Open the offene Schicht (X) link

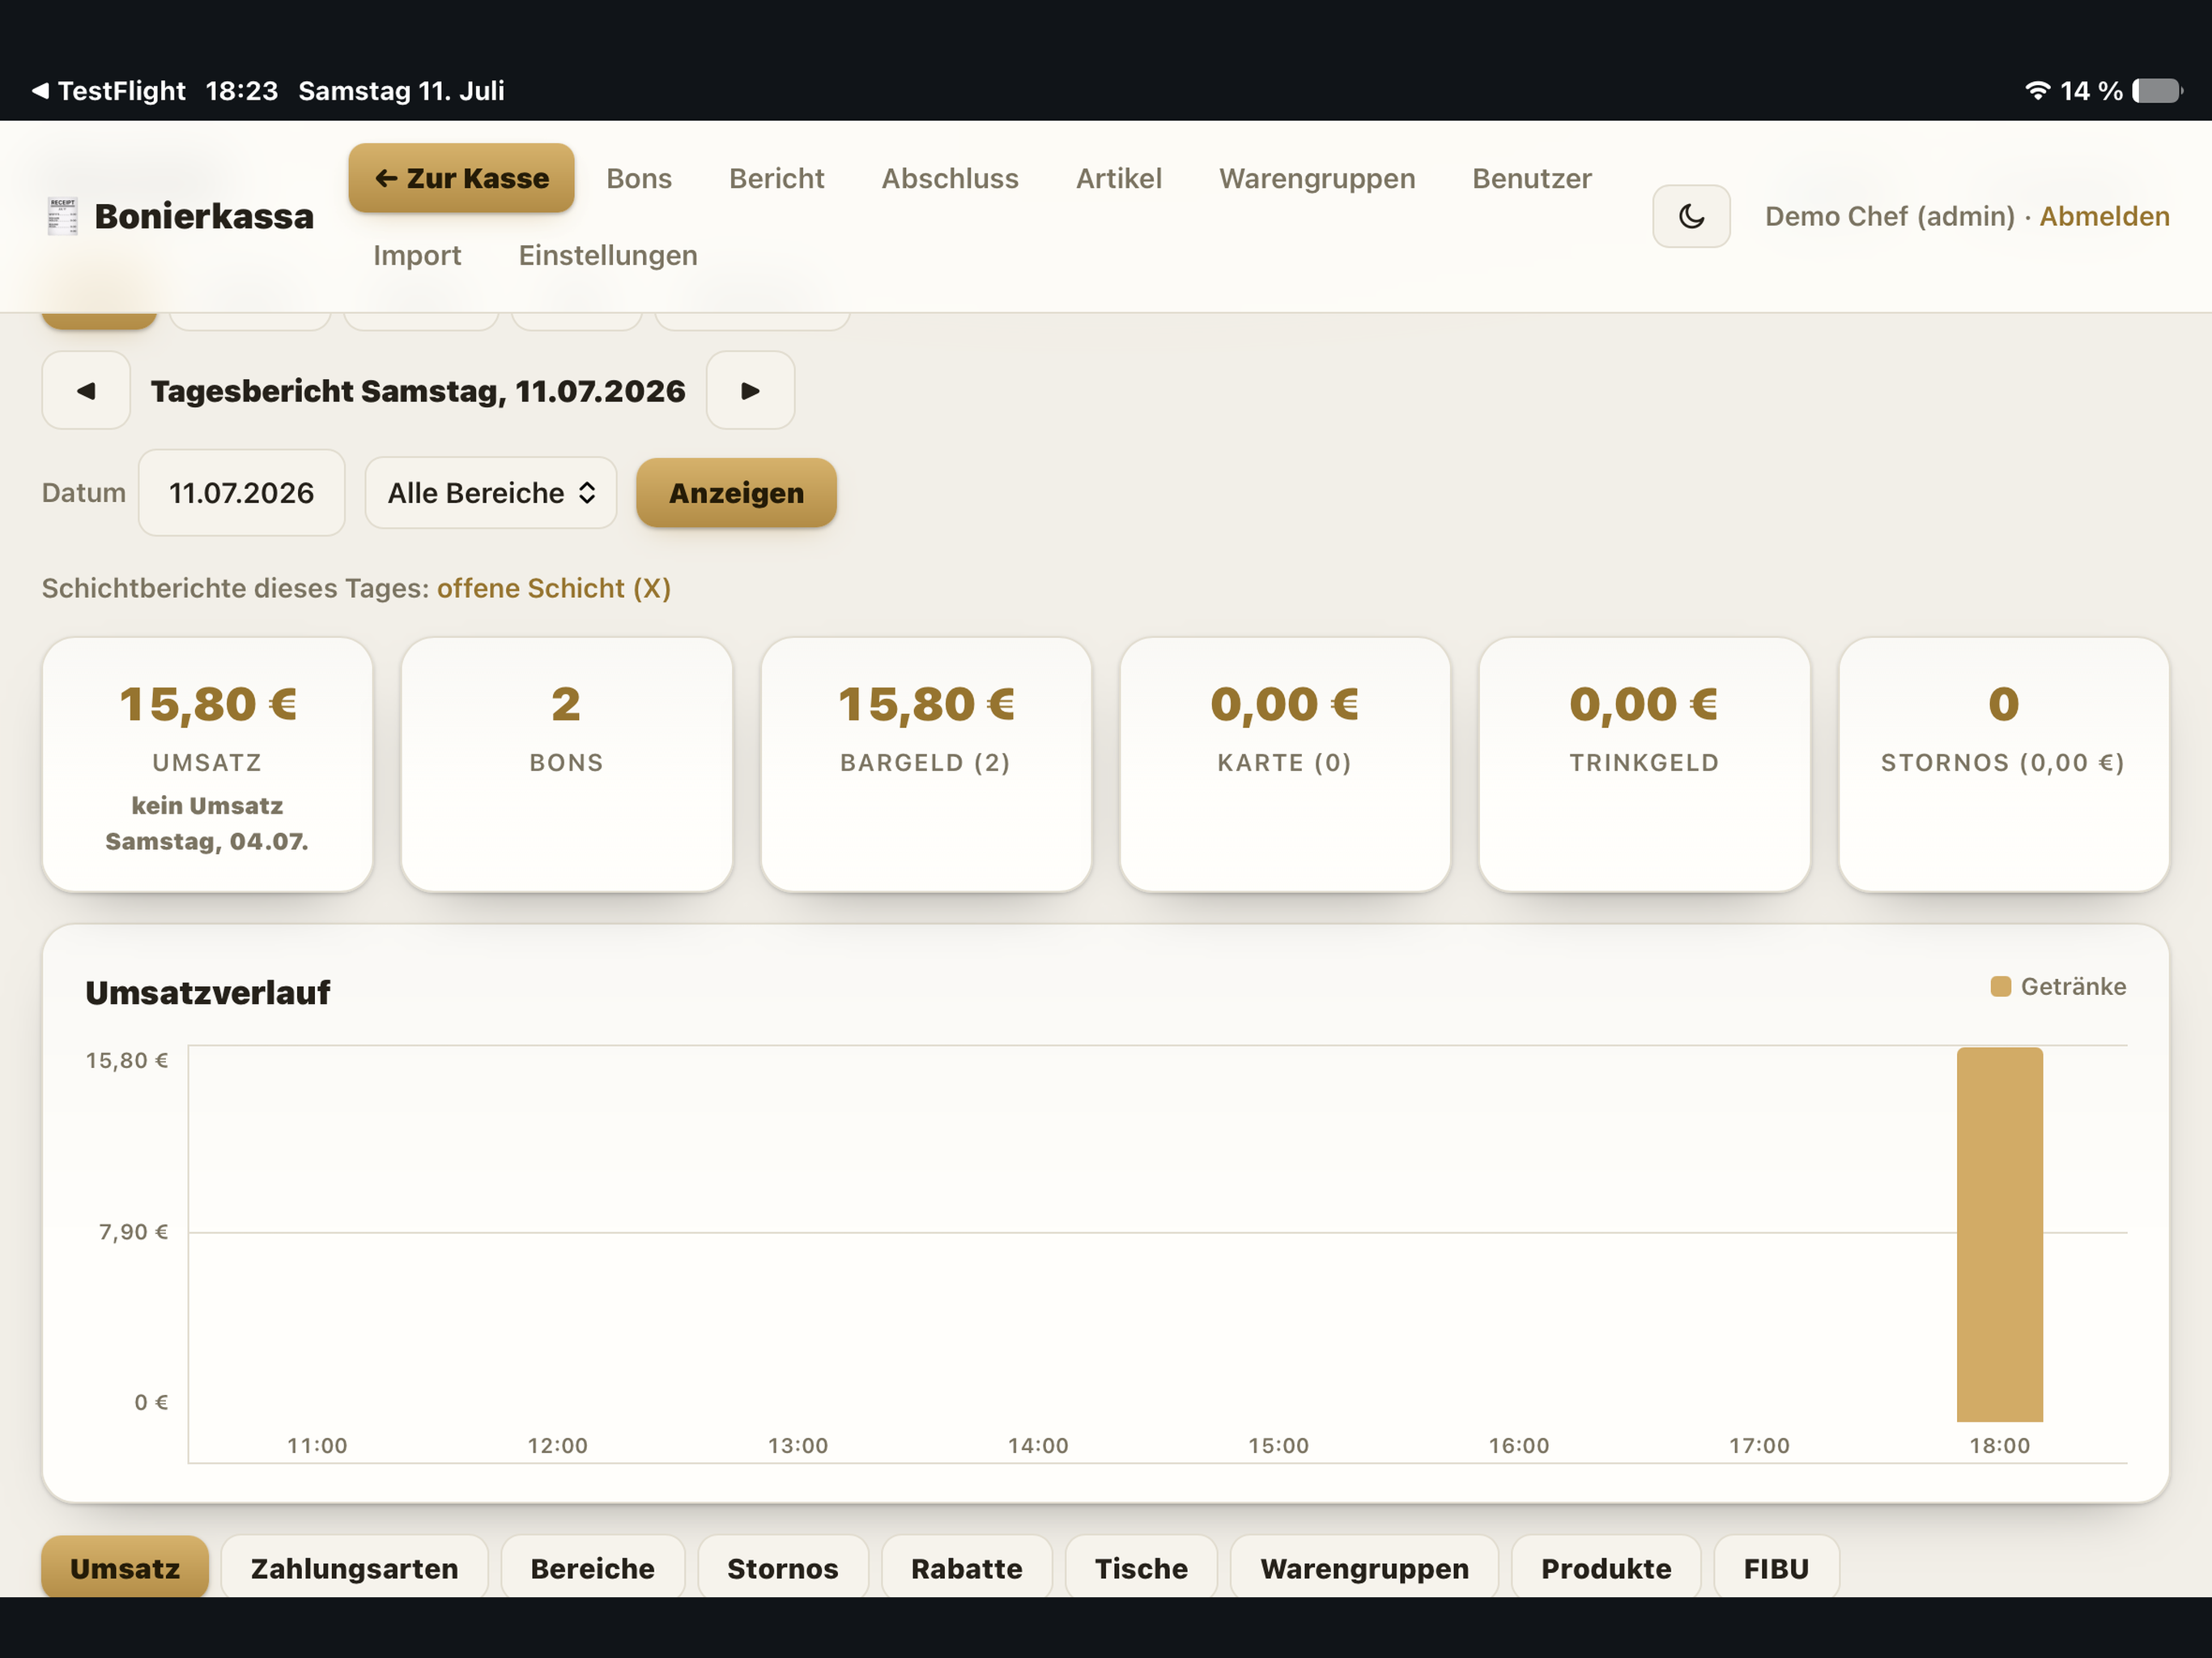(x=553, y=588)
